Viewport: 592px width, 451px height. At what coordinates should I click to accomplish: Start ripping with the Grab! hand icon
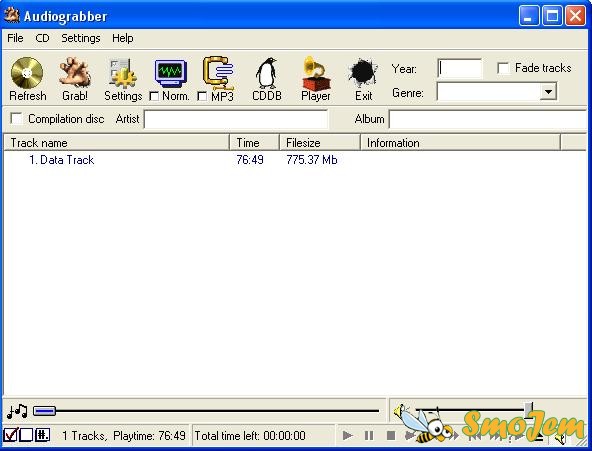[x=75, y=72]
